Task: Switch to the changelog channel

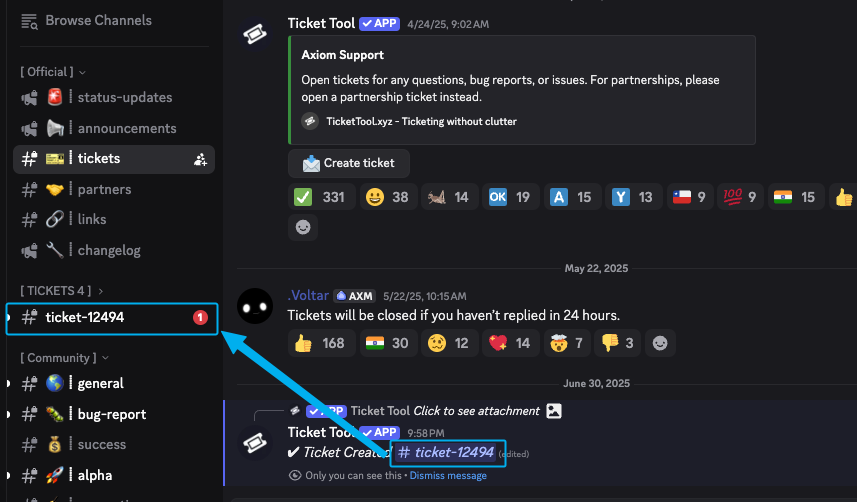Action: pyautogui.click(x=109, y=250)
